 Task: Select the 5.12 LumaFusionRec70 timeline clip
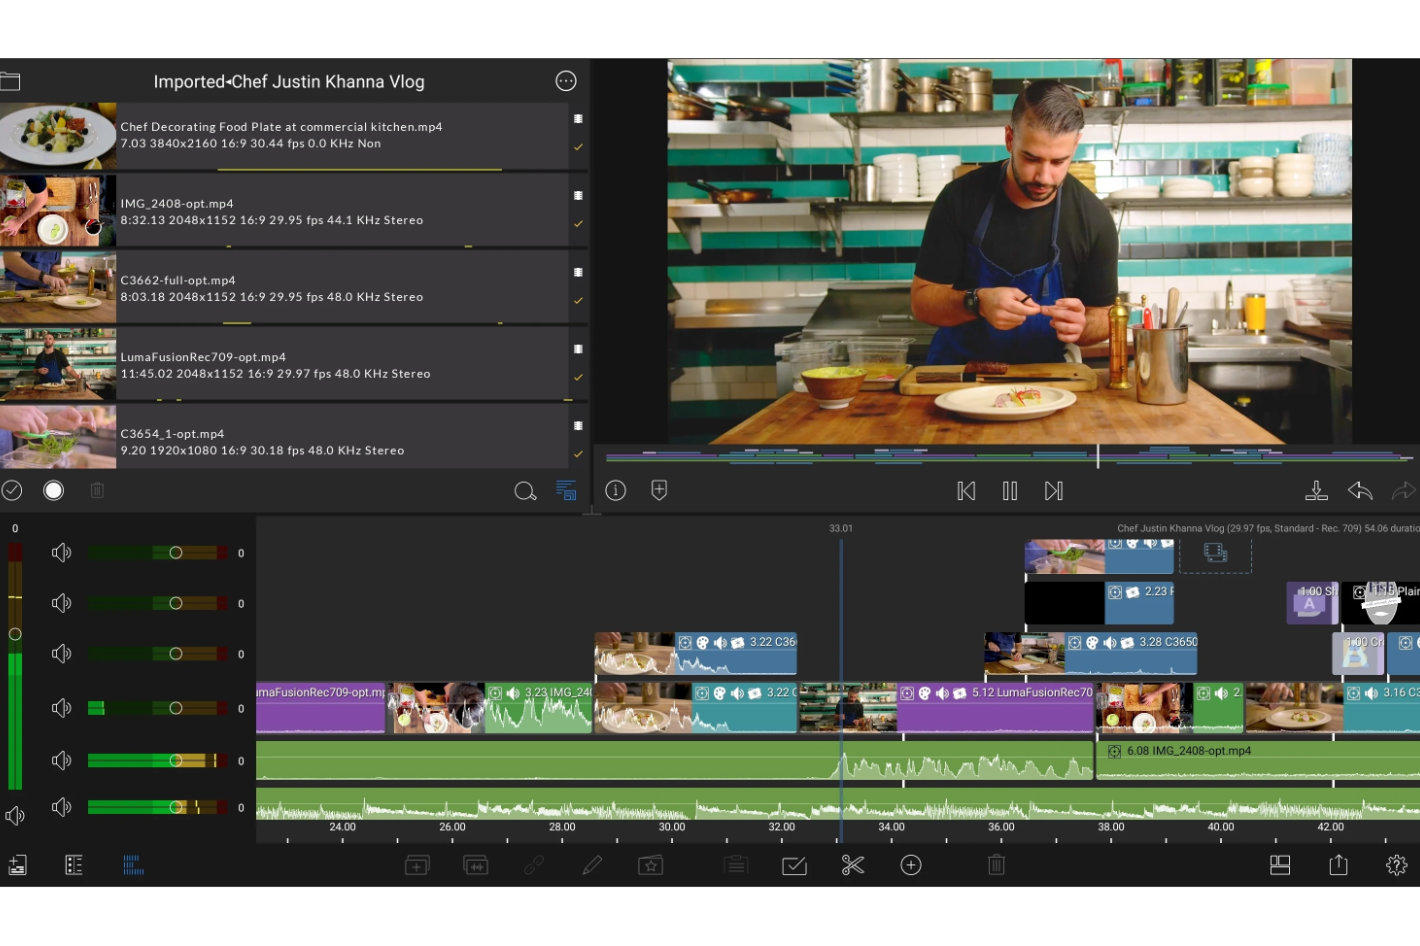pyautogui.click(x=946, y=708)
